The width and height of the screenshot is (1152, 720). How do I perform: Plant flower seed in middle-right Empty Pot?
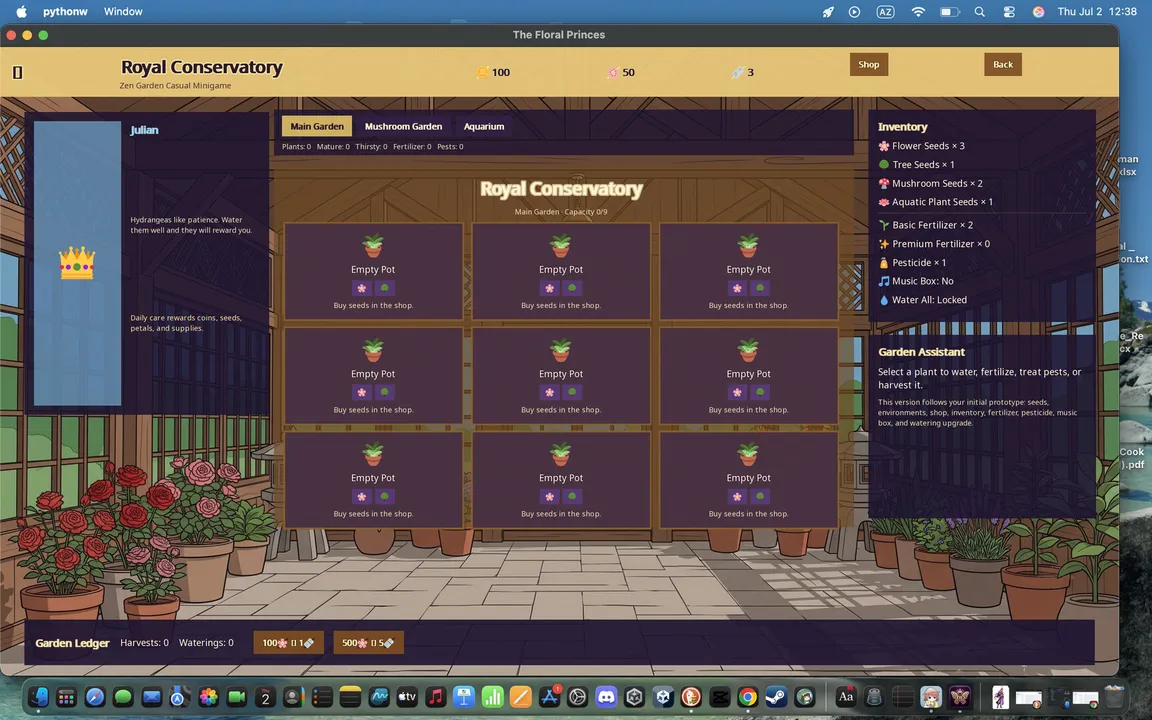point(737,392)
